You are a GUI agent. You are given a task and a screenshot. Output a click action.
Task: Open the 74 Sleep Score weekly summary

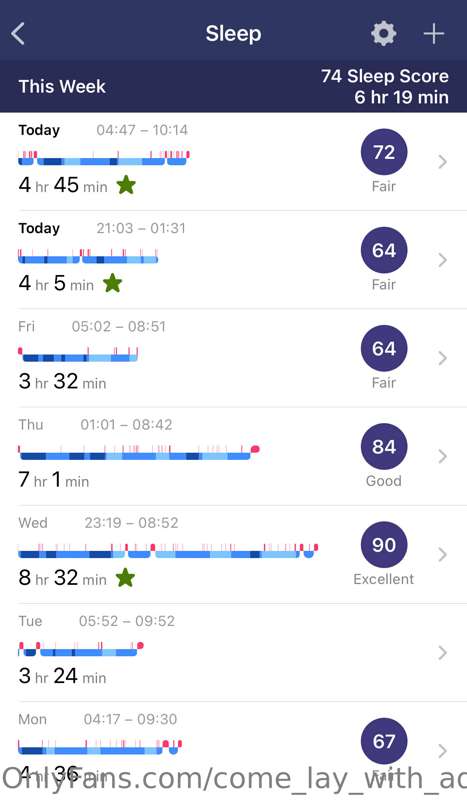click(x=385, y=86)
